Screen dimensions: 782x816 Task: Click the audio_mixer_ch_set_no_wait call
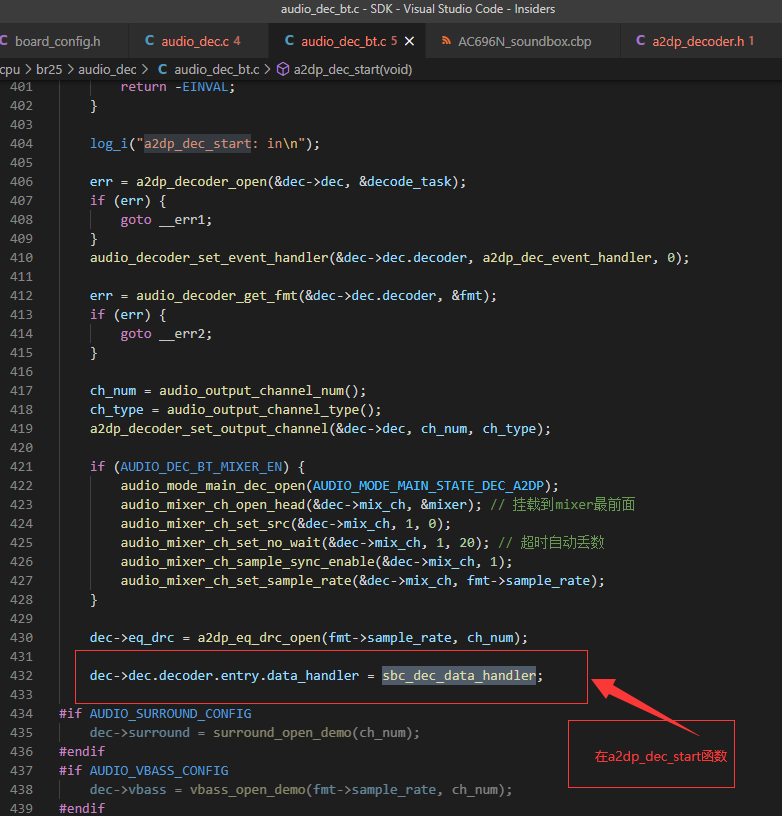(221, 543)
